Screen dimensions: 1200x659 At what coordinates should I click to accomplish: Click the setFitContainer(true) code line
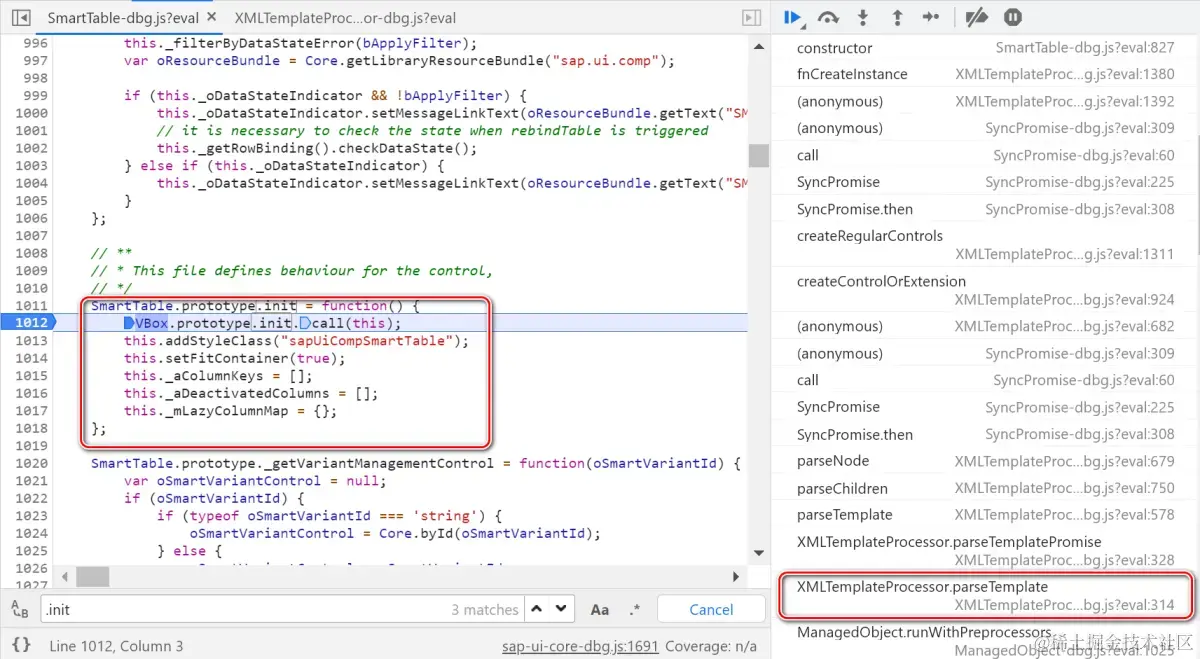pyautogui.click(x=233, y=358)
